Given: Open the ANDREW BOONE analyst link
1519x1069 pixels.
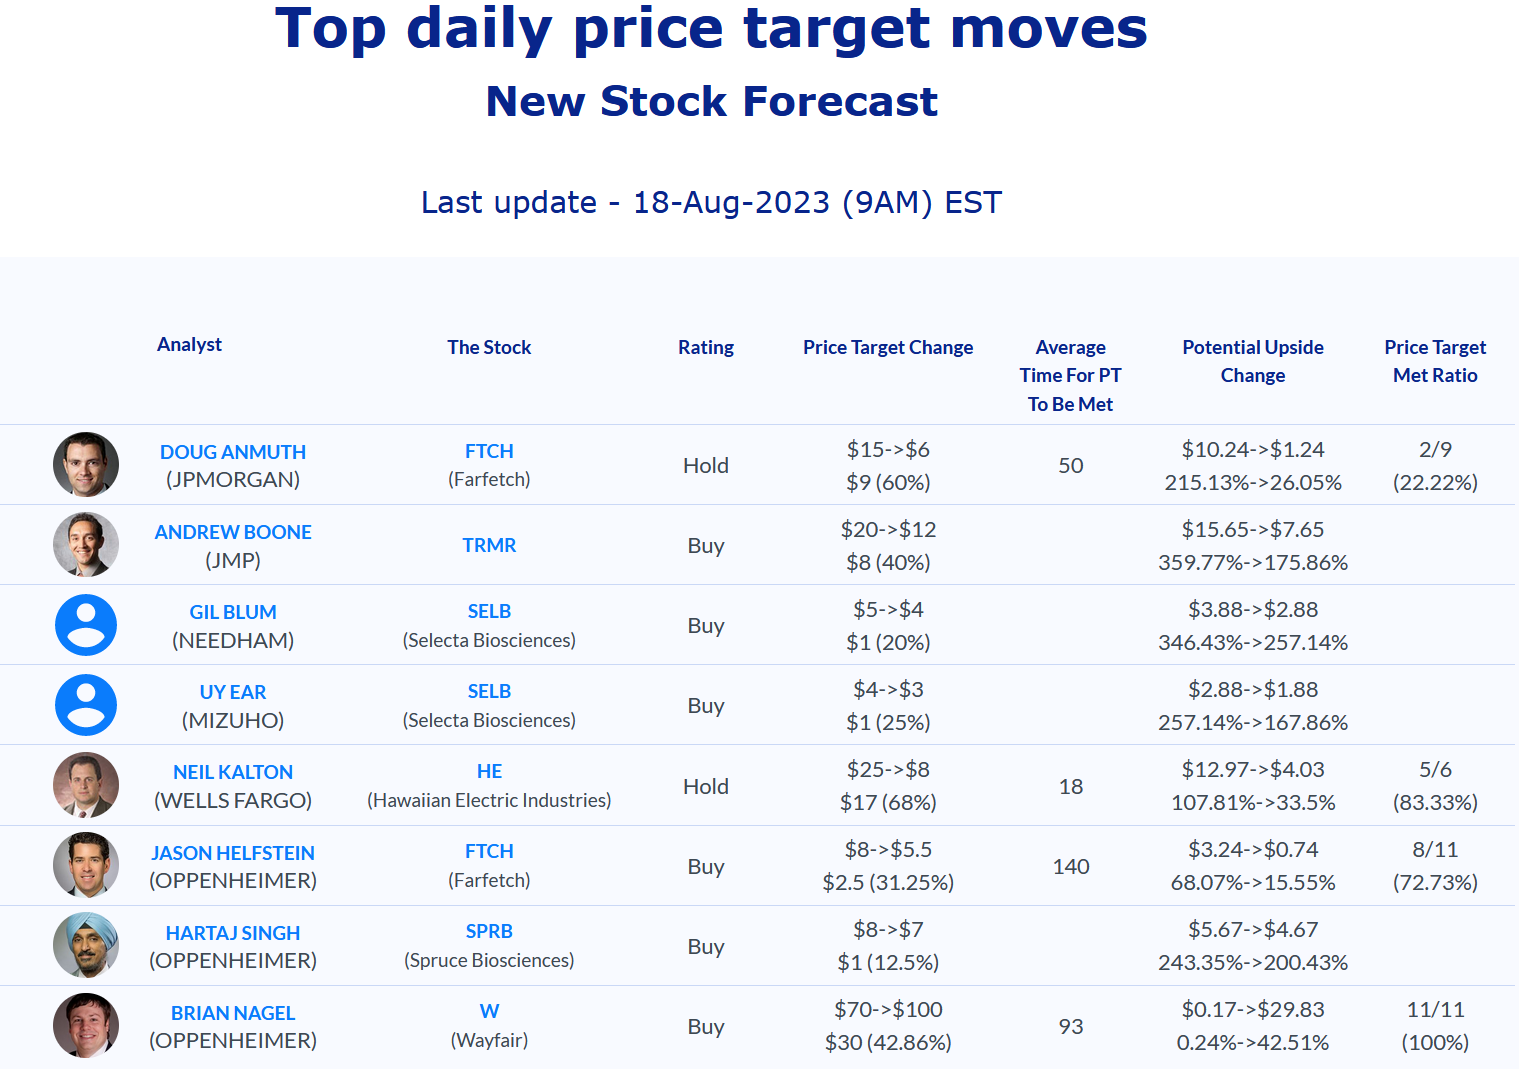Looking at the screenshot, I should [233, 532].
